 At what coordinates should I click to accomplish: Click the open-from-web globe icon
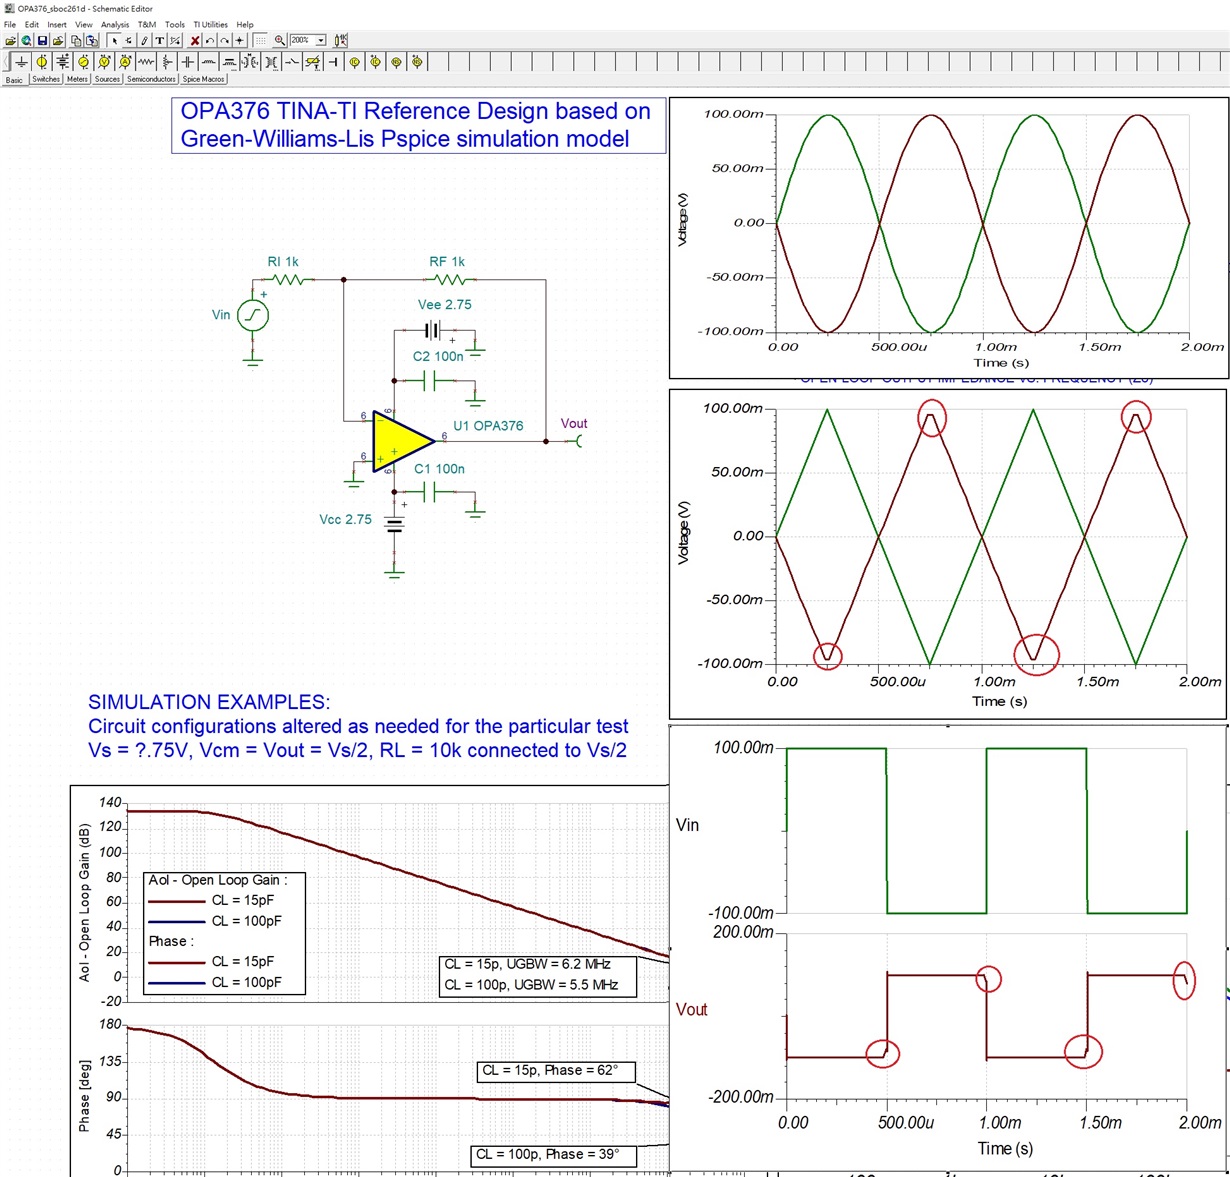tap(26, 41)
